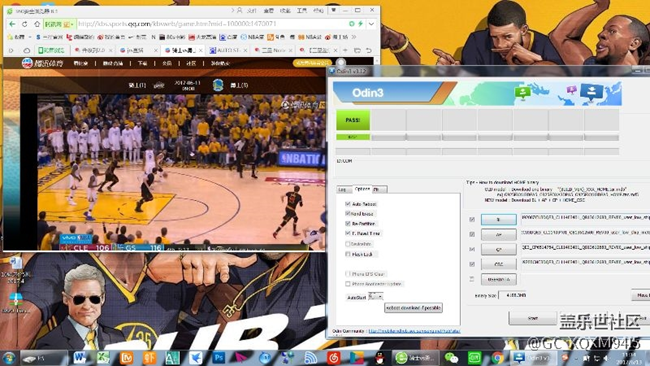Switch to the Pit tab in Odin
The image size is (650, 366).
click(x=379, y=189)
